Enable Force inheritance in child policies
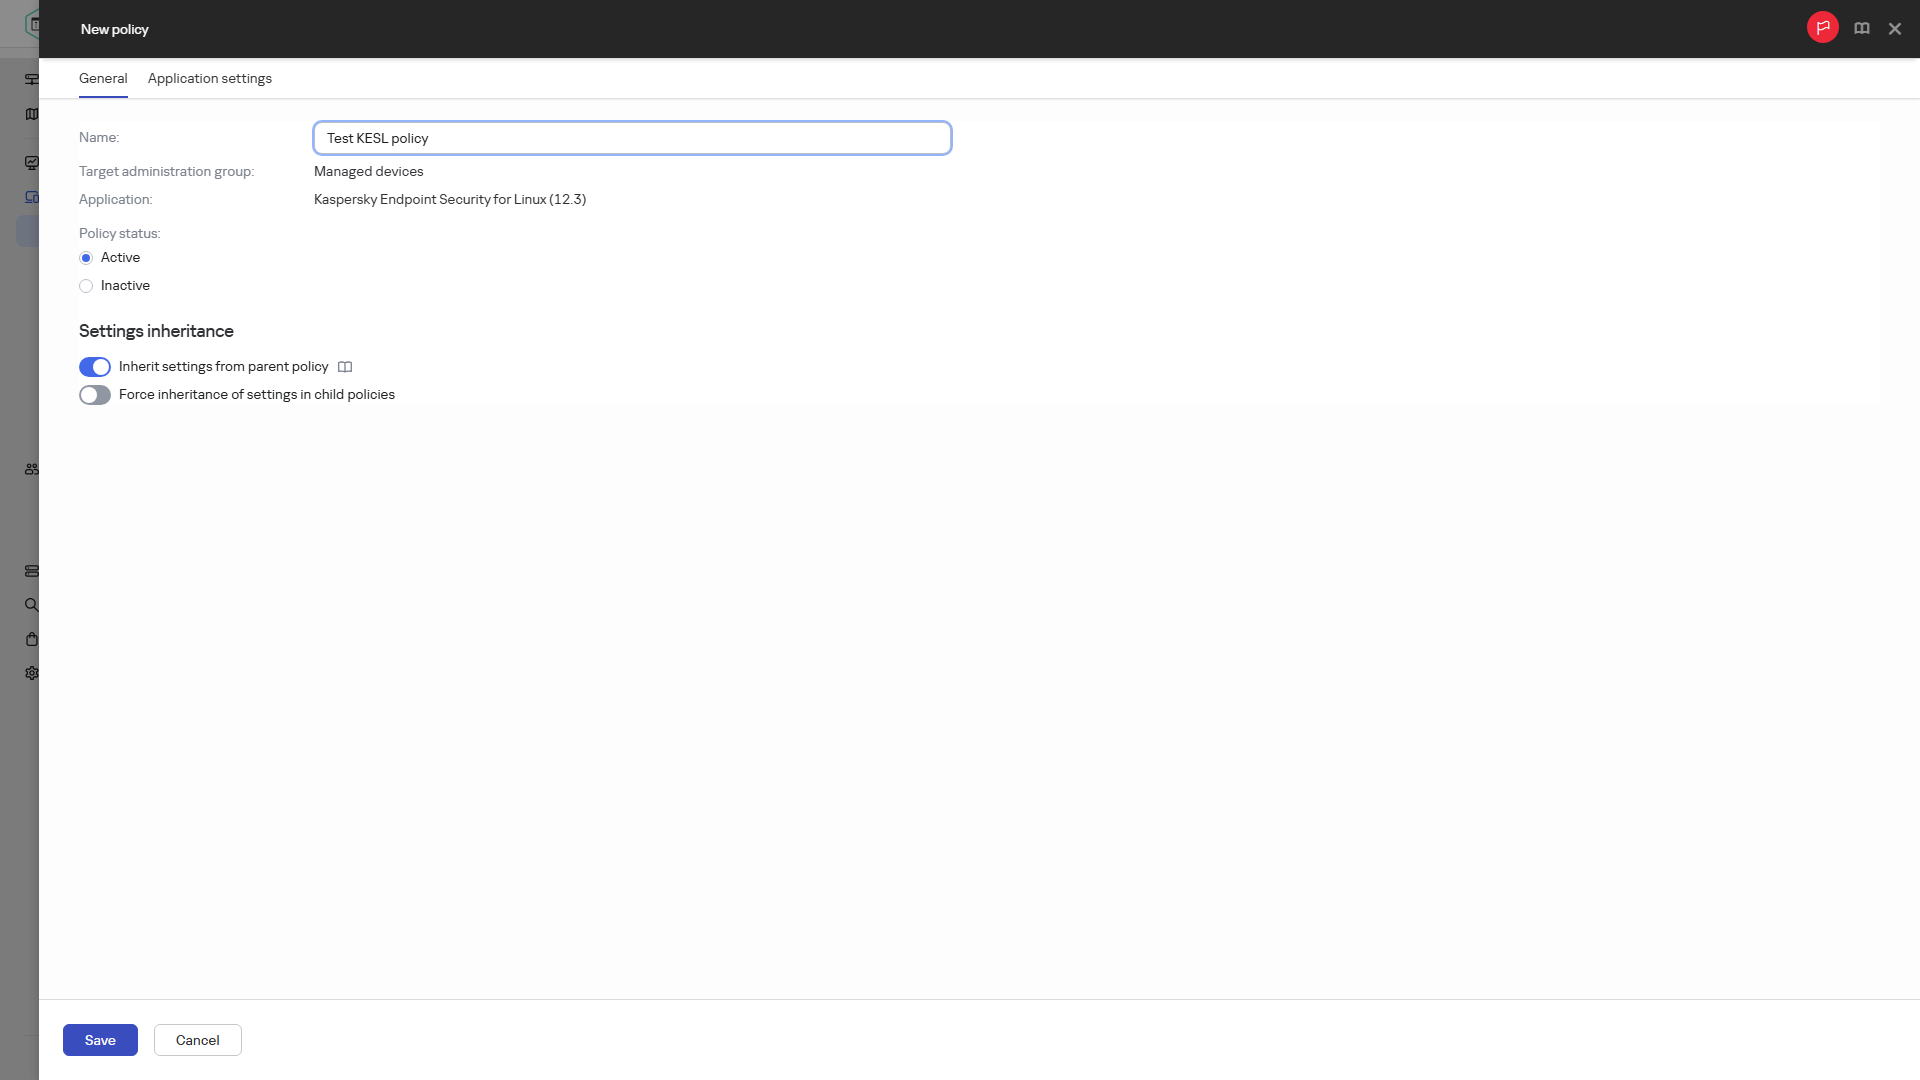1920x1080 pixels. pyautogui.click(x=95, y=395)
